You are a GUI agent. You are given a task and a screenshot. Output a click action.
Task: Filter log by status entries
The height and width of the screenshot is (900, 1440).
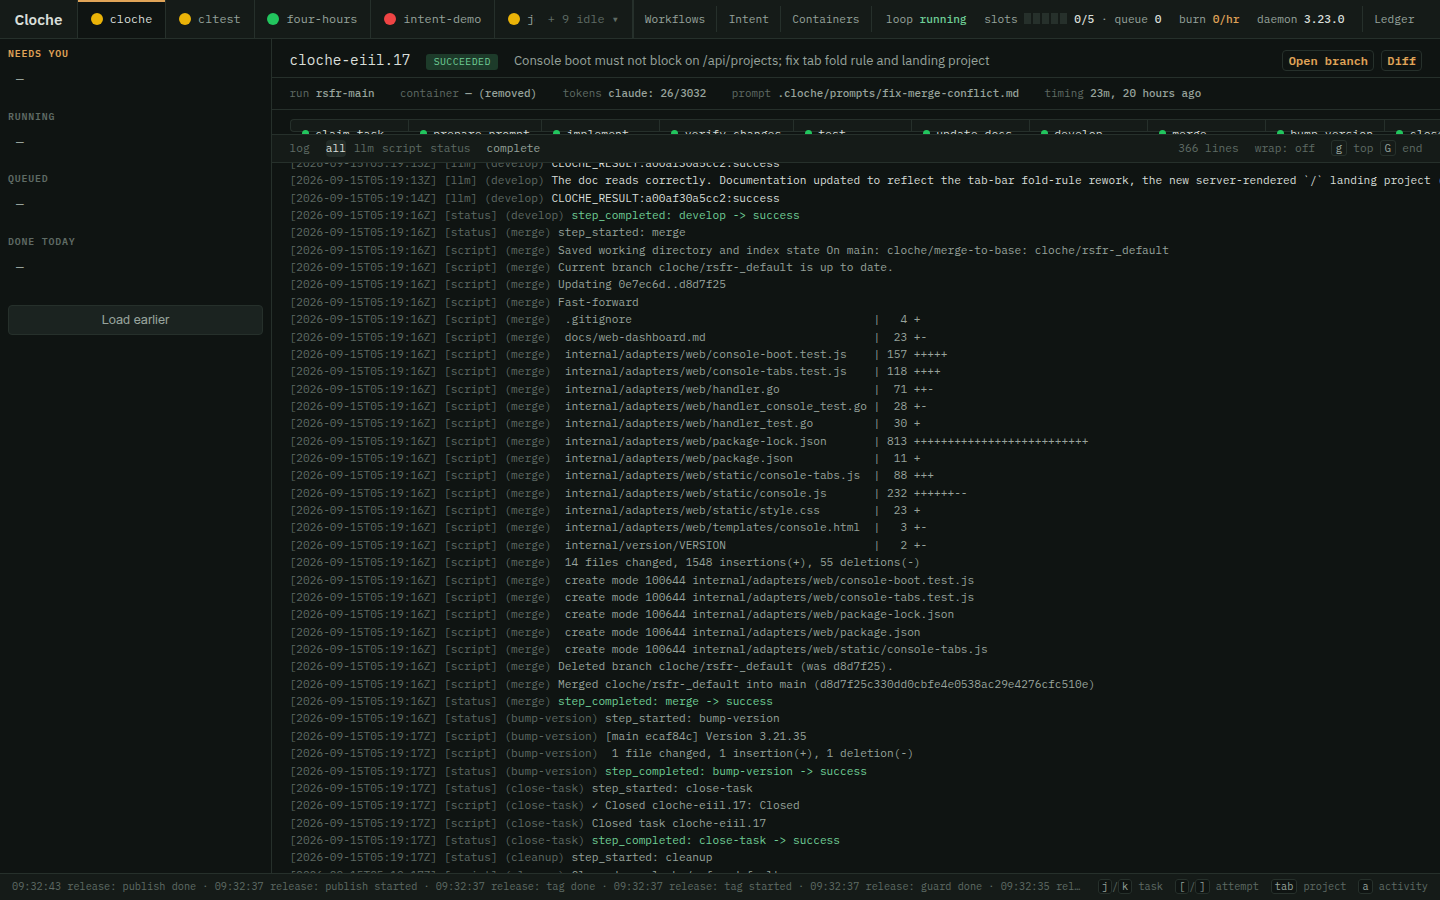pyautogui.click(x=450, y=148)
